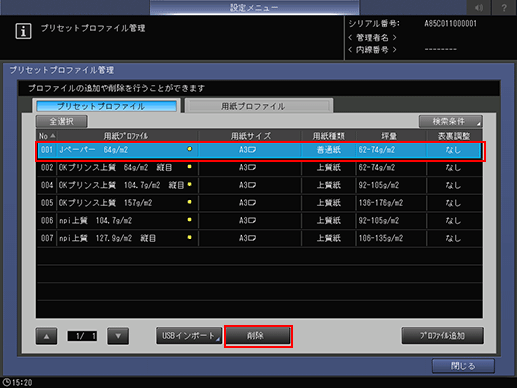Open the 検索条件 search options
Screen dimensions: 517x388
tap(450, 121)
